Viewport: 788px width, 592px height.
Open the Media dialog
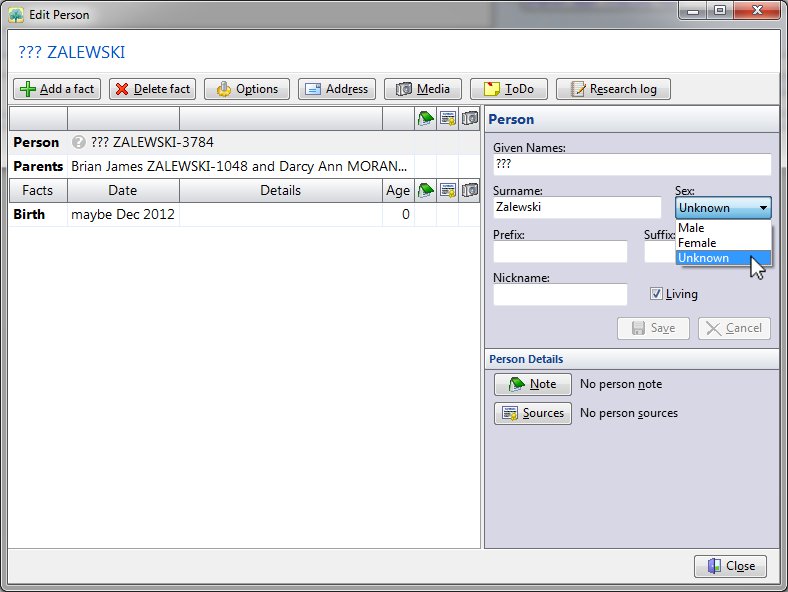pyautogui.click(x=423, y=89)
